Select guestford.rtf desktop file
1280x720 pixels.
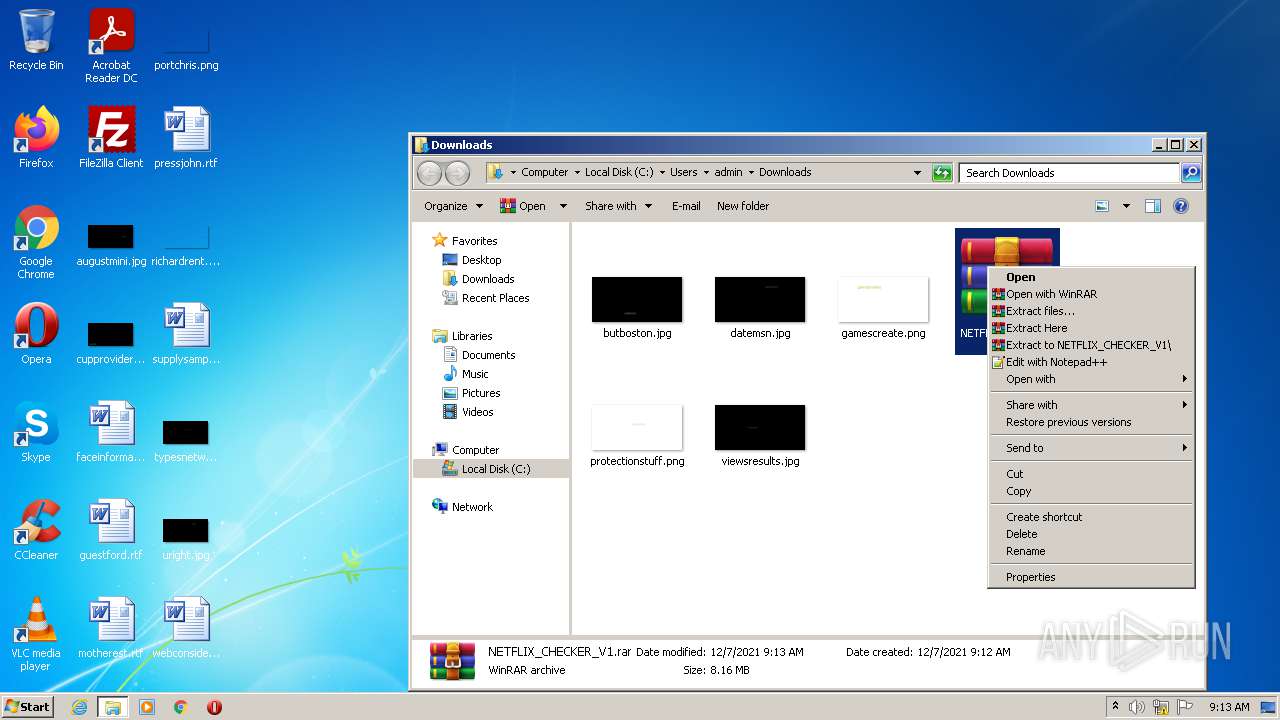111,529
